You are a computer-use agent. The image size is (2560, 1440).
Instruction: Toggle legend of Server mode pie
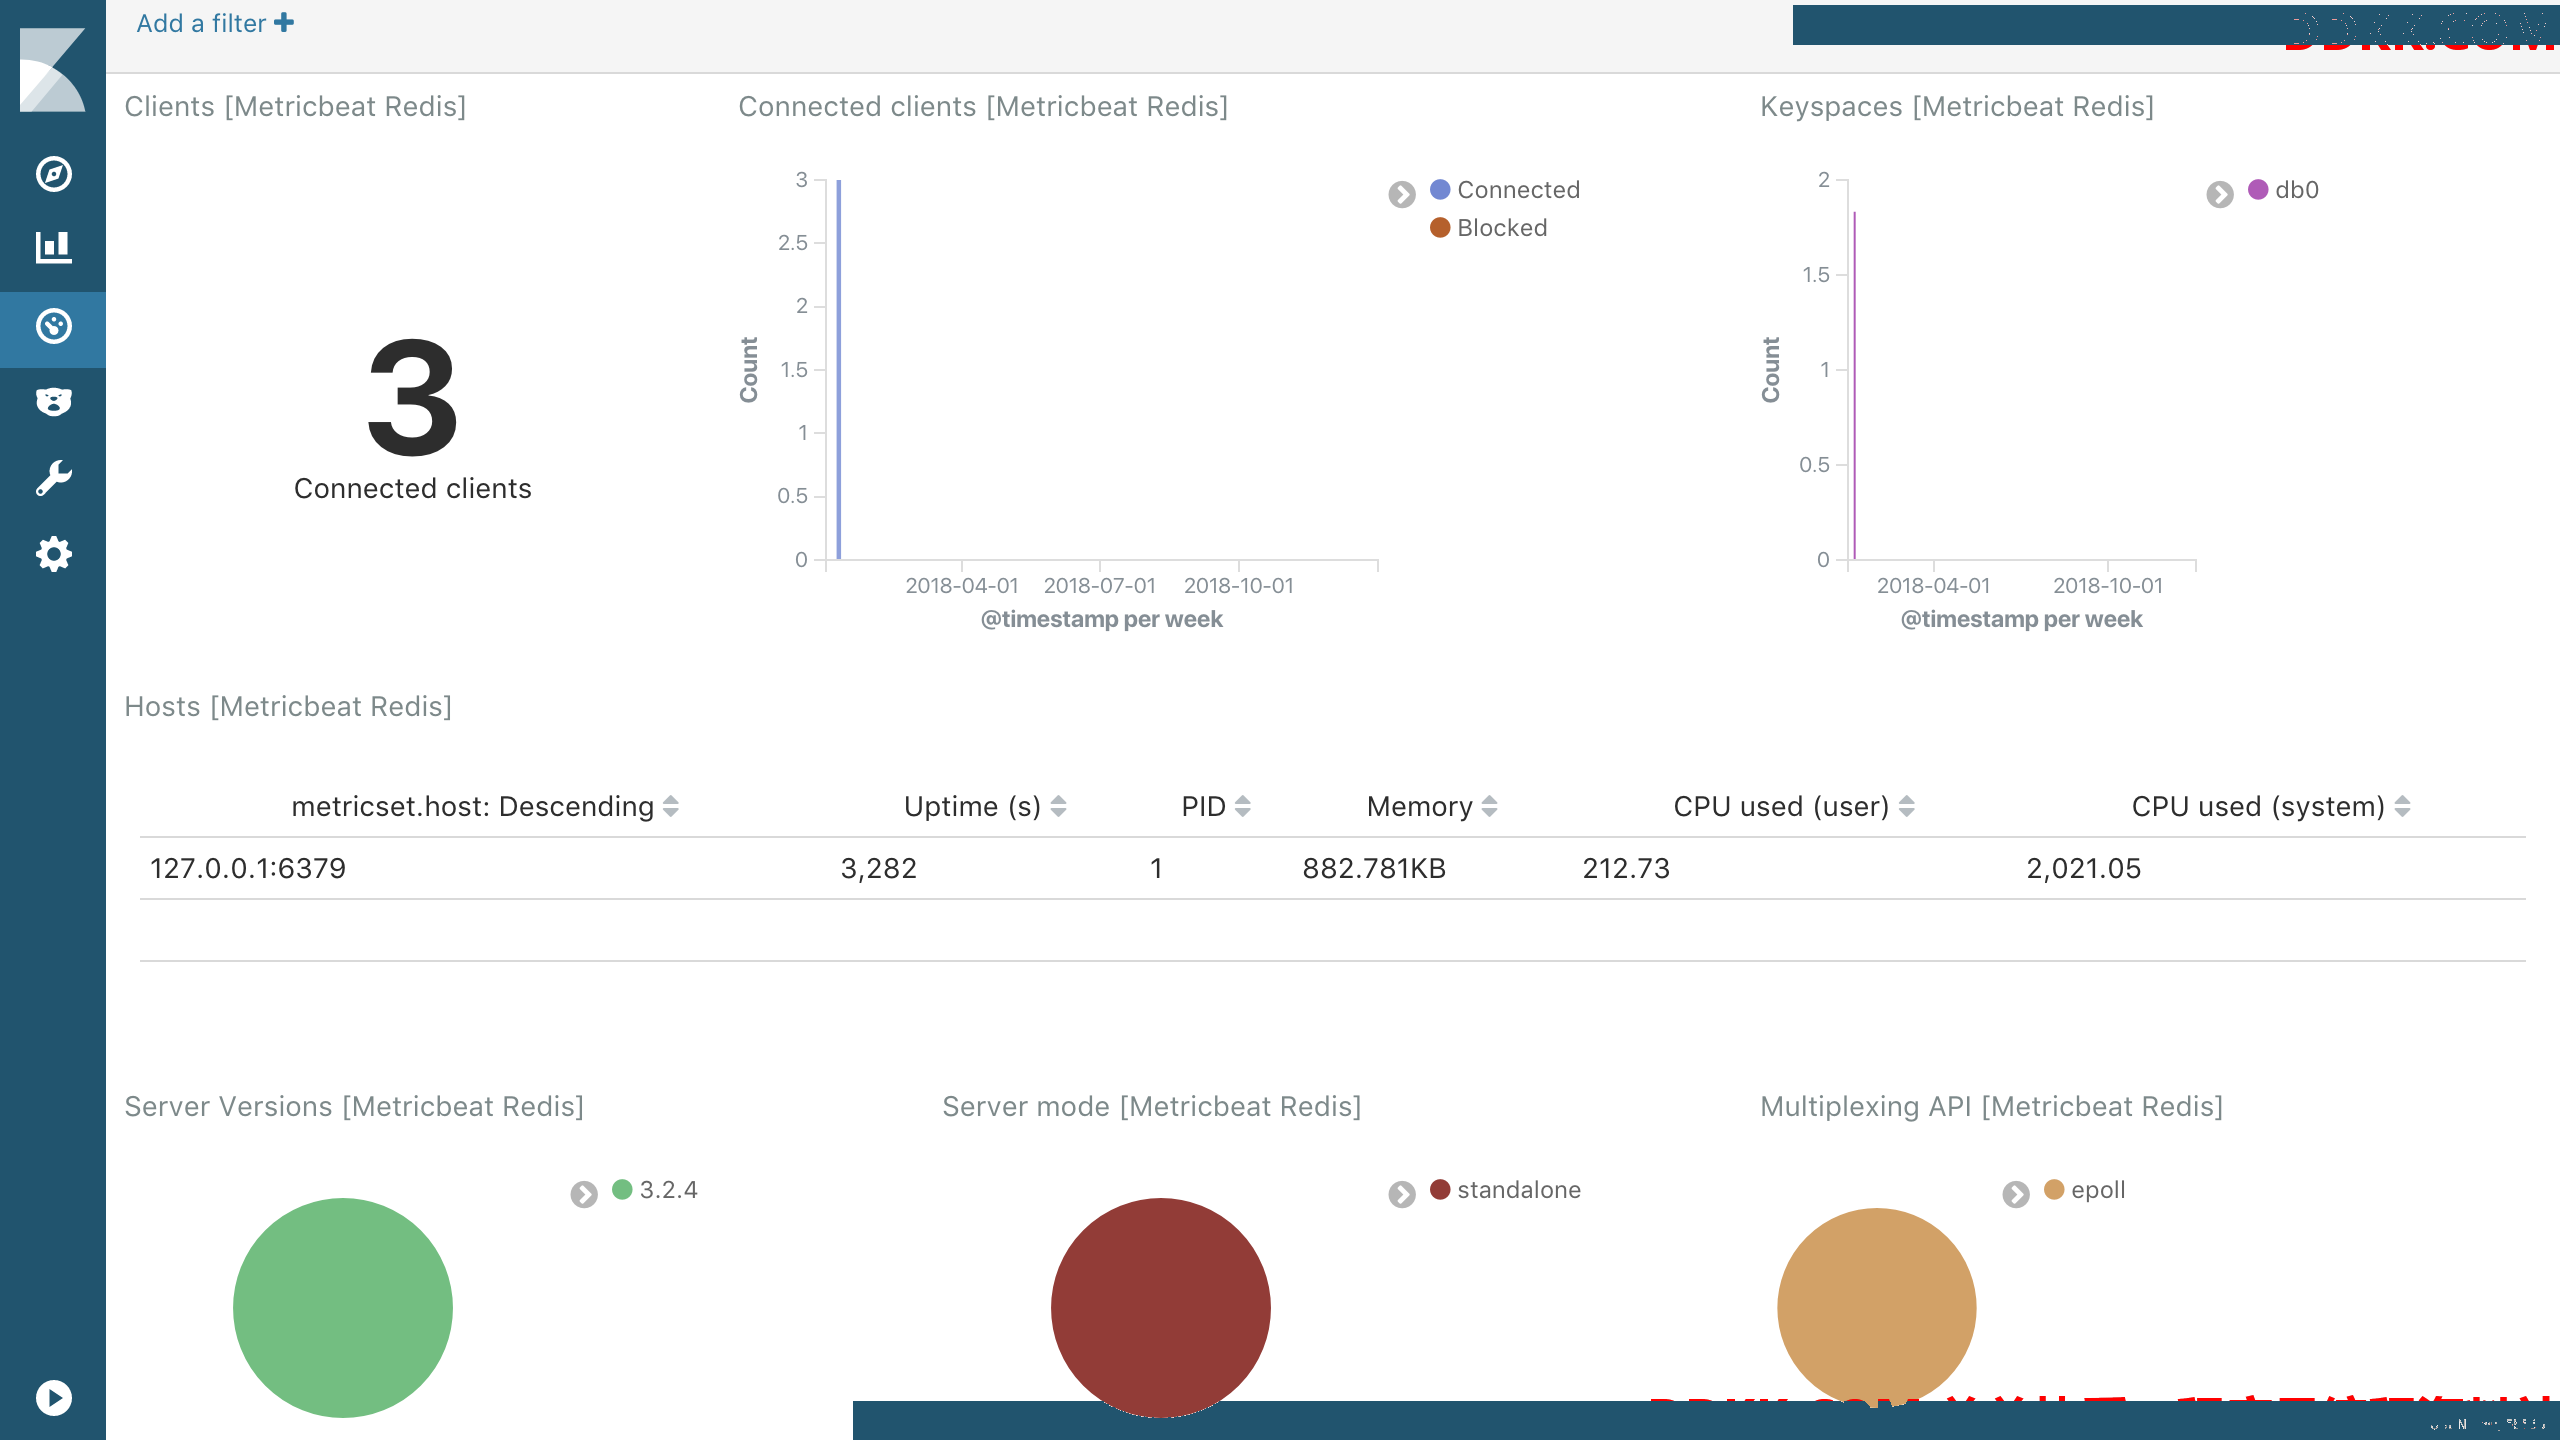[1402, 1193]
